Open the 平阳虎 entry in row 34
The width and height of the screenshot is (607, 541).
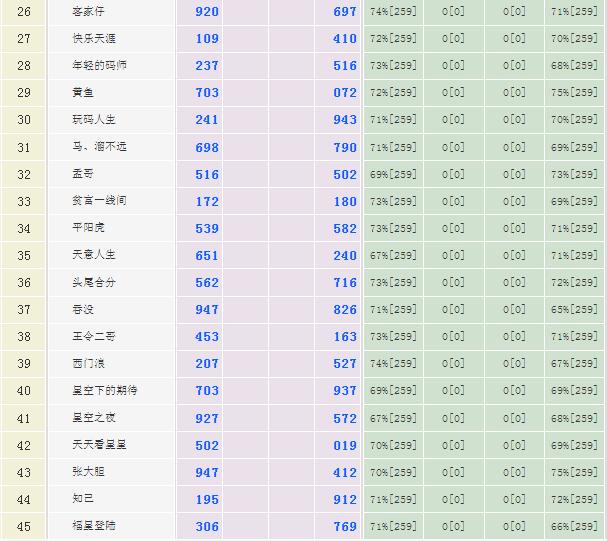point(88,228)
